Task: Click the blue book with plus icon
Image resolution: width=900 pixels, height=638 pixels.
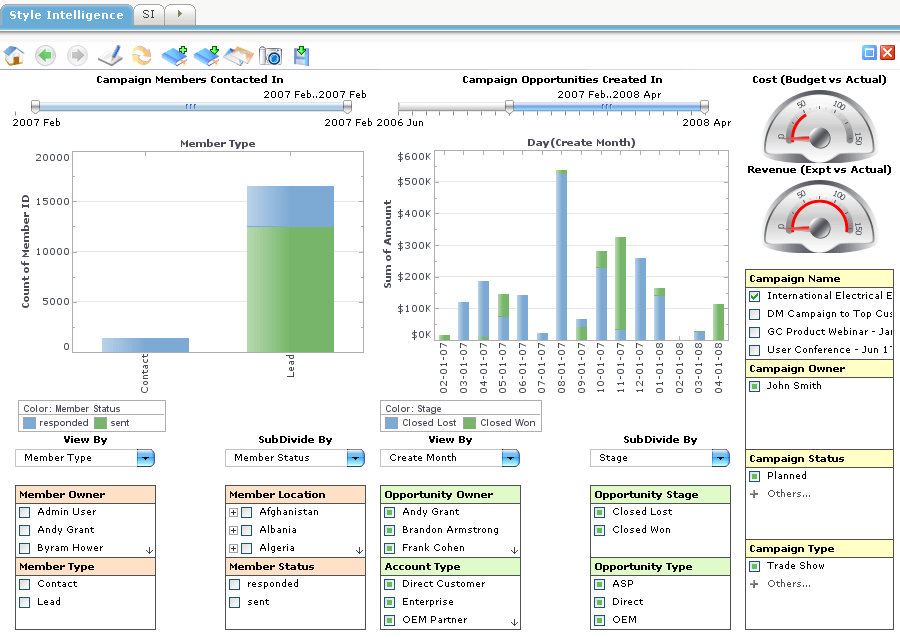Action: (175, 56)
